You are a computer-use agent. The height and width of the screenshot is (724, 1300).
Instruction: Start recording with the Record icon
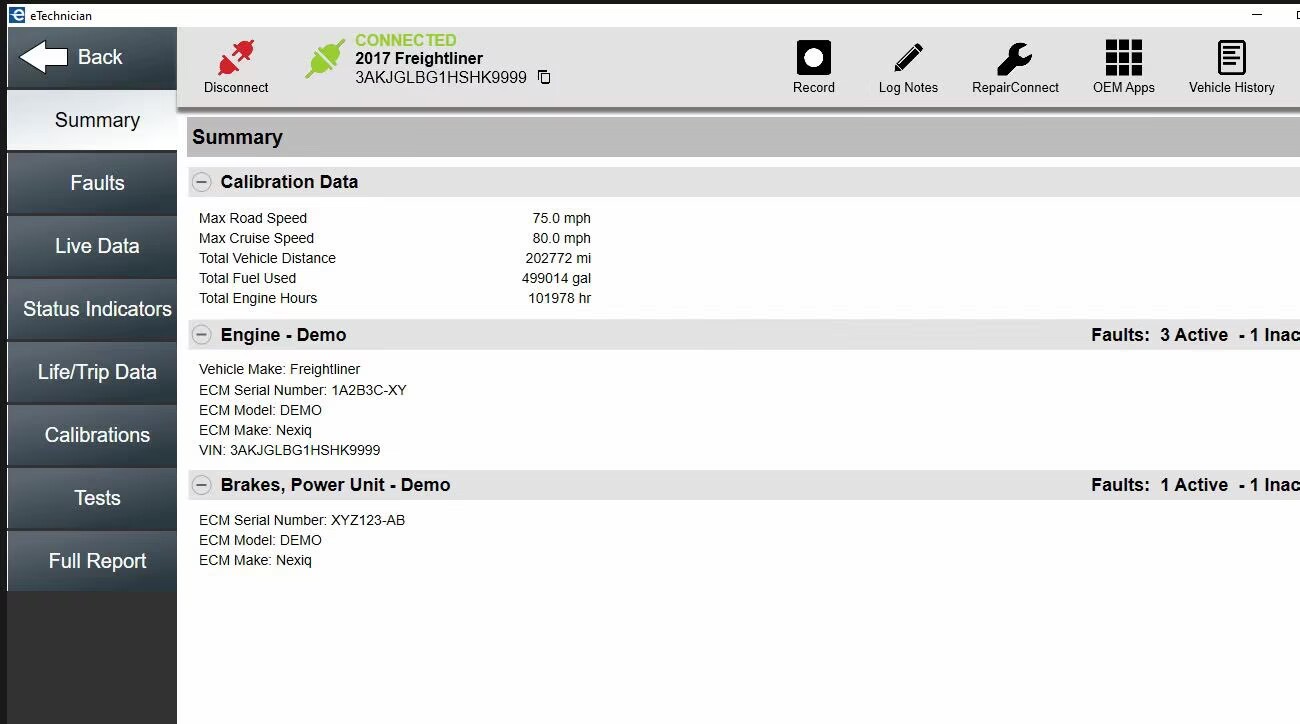[813, 58]
